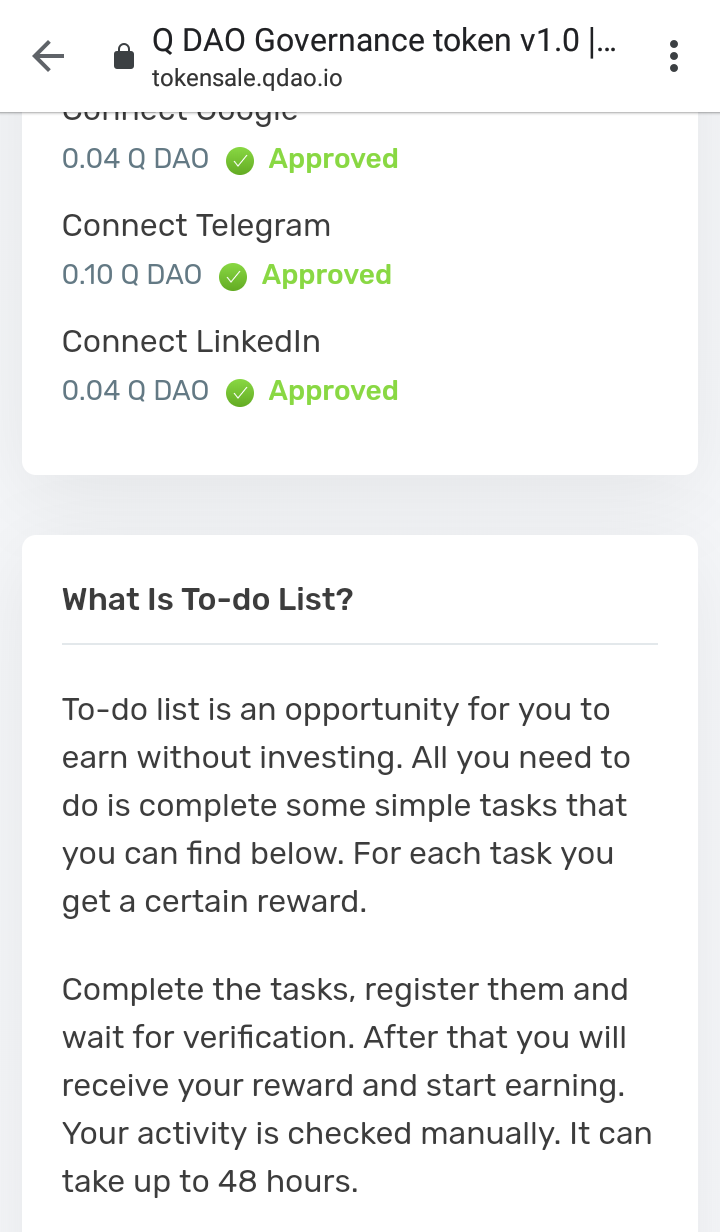Click the 'earn without investing' paragraph

point(345,805)
